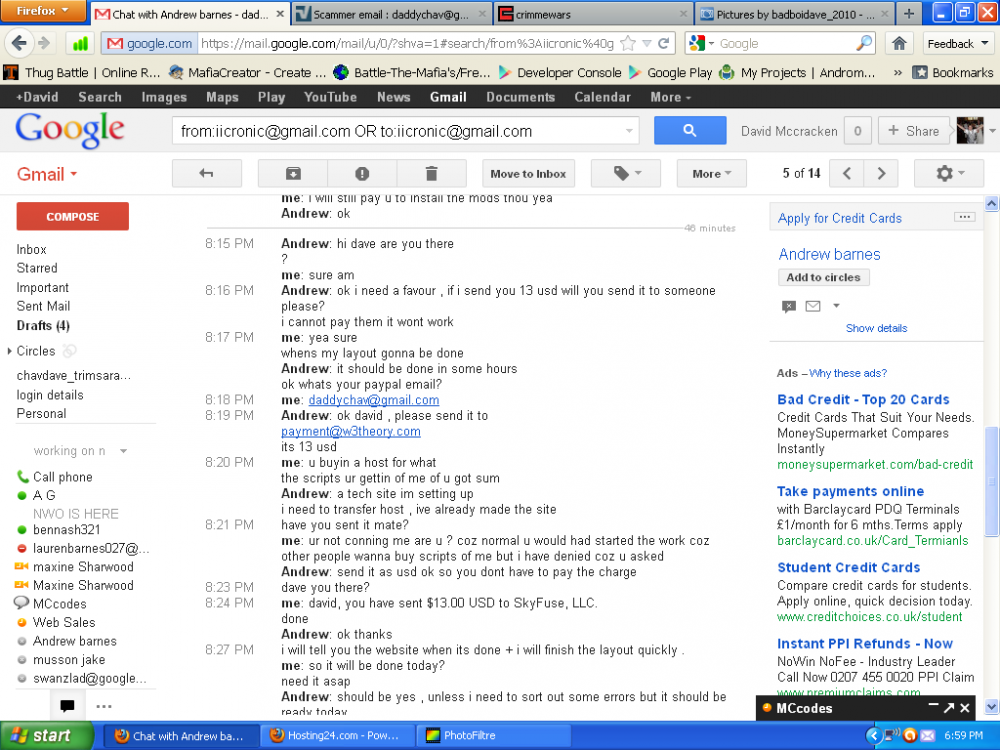Open the More dropdown in Gmail toolbar
Image resolution: width=1000 pixels, height=750 pixels.
pos(712,173)
